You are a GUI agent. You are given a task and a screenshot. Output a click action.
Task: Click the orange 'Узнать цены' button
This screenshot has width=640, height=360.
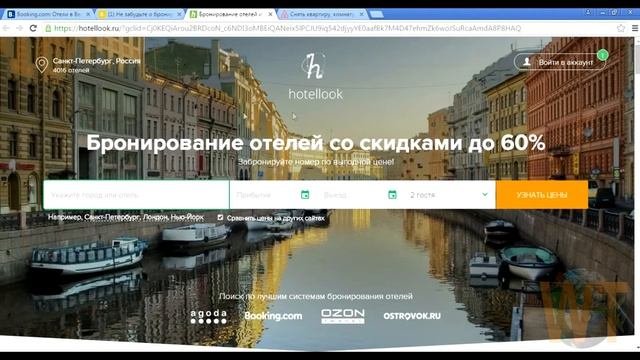(542, 195)
